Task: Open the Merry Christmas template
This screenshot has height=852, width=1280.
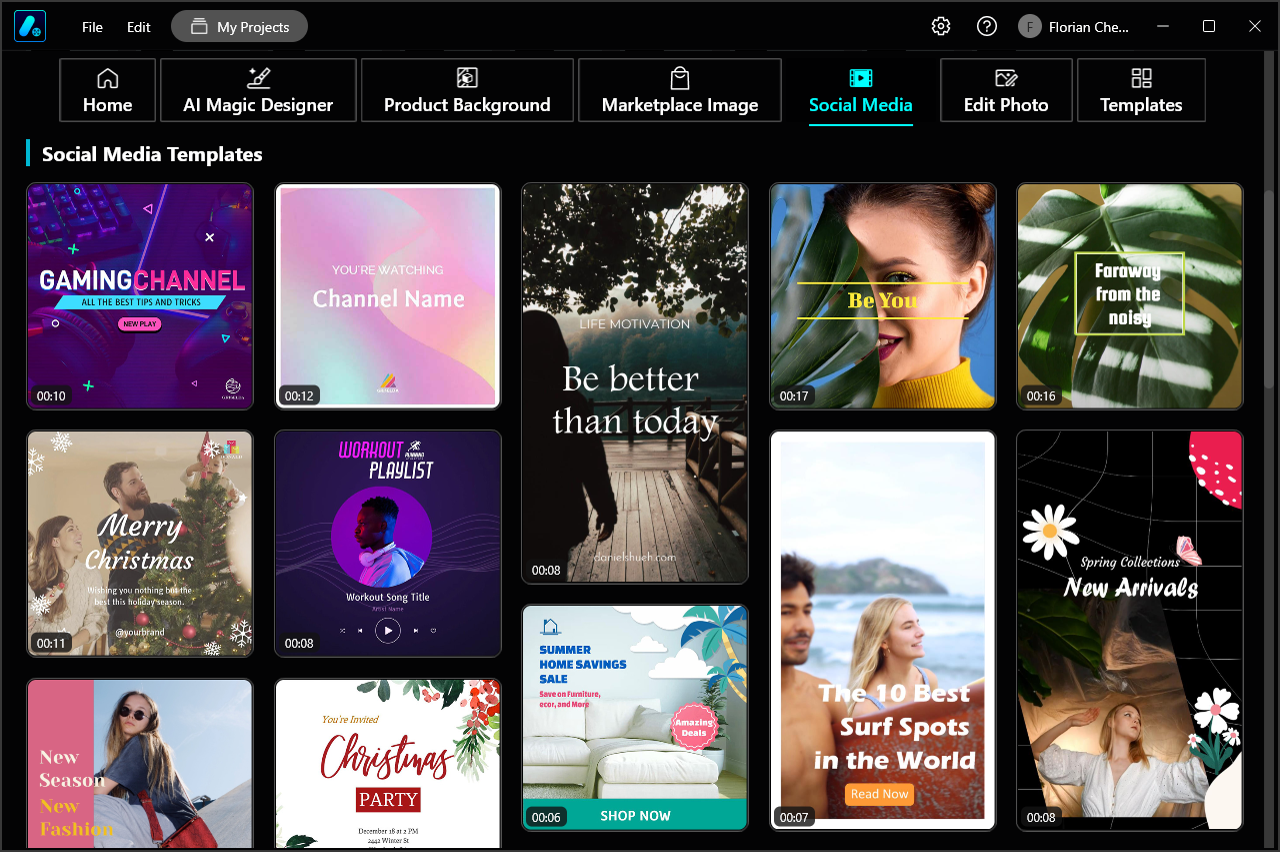Action: pyautogui.click(x=139, y=543)
